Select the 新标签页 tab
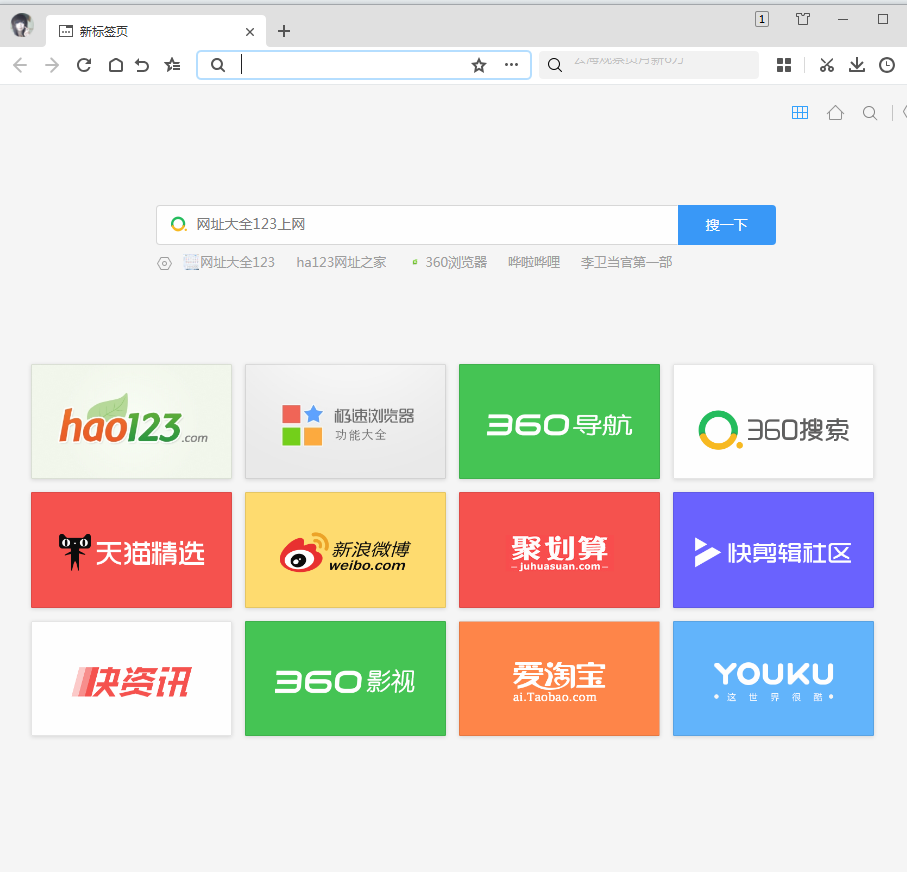 (x=156, y=31)
